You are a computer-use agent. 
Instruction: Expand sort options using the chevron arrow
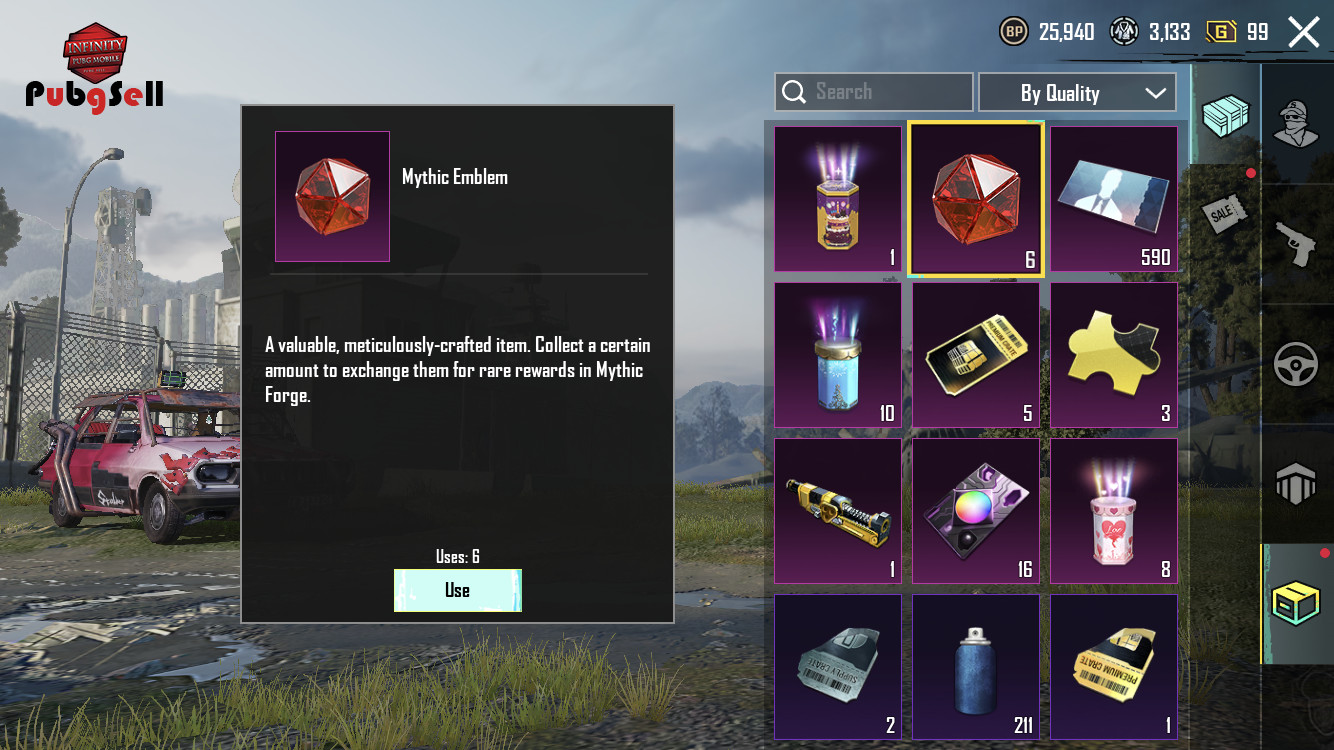click(x=1155, y=93)
